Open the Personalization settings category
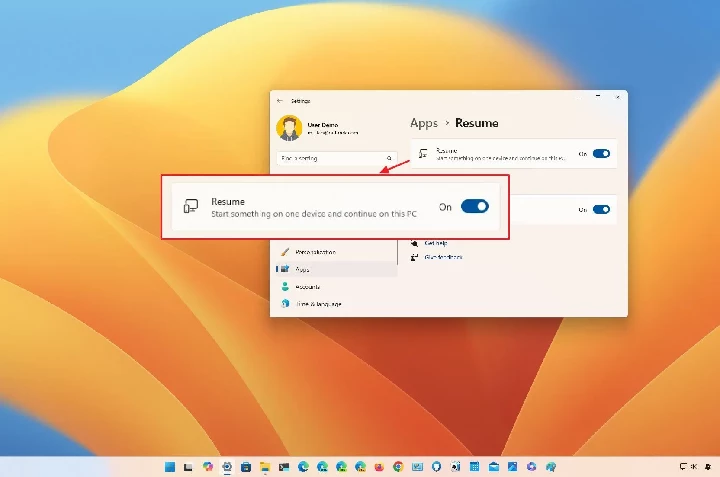720x477 pixels. click(315, 252)
